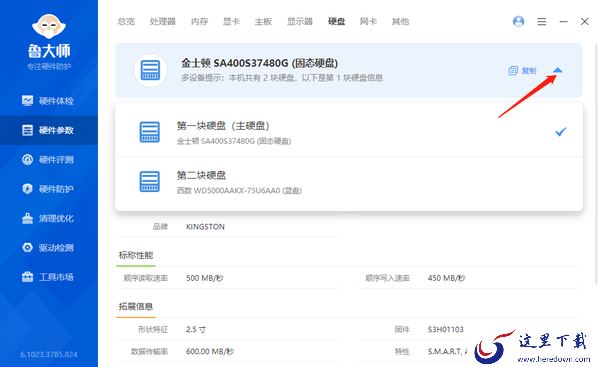Open 硬件体检 in the sidebar
Image resolution: width=600 pixels, height=367 pixels.
(48, 101)
